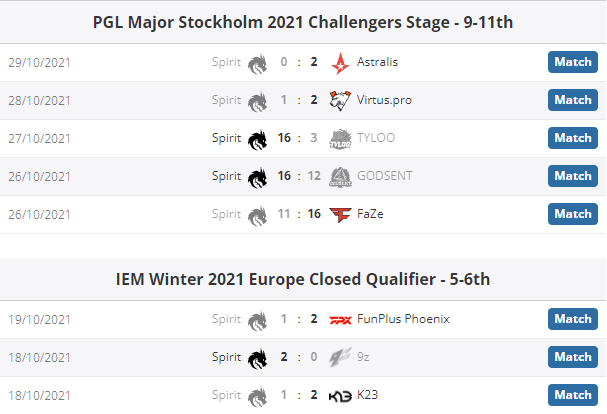The height and width of the screenshot is (414, 607).
Task: Select the FunPlus Phoenix team name
Action: coord(403,319)
